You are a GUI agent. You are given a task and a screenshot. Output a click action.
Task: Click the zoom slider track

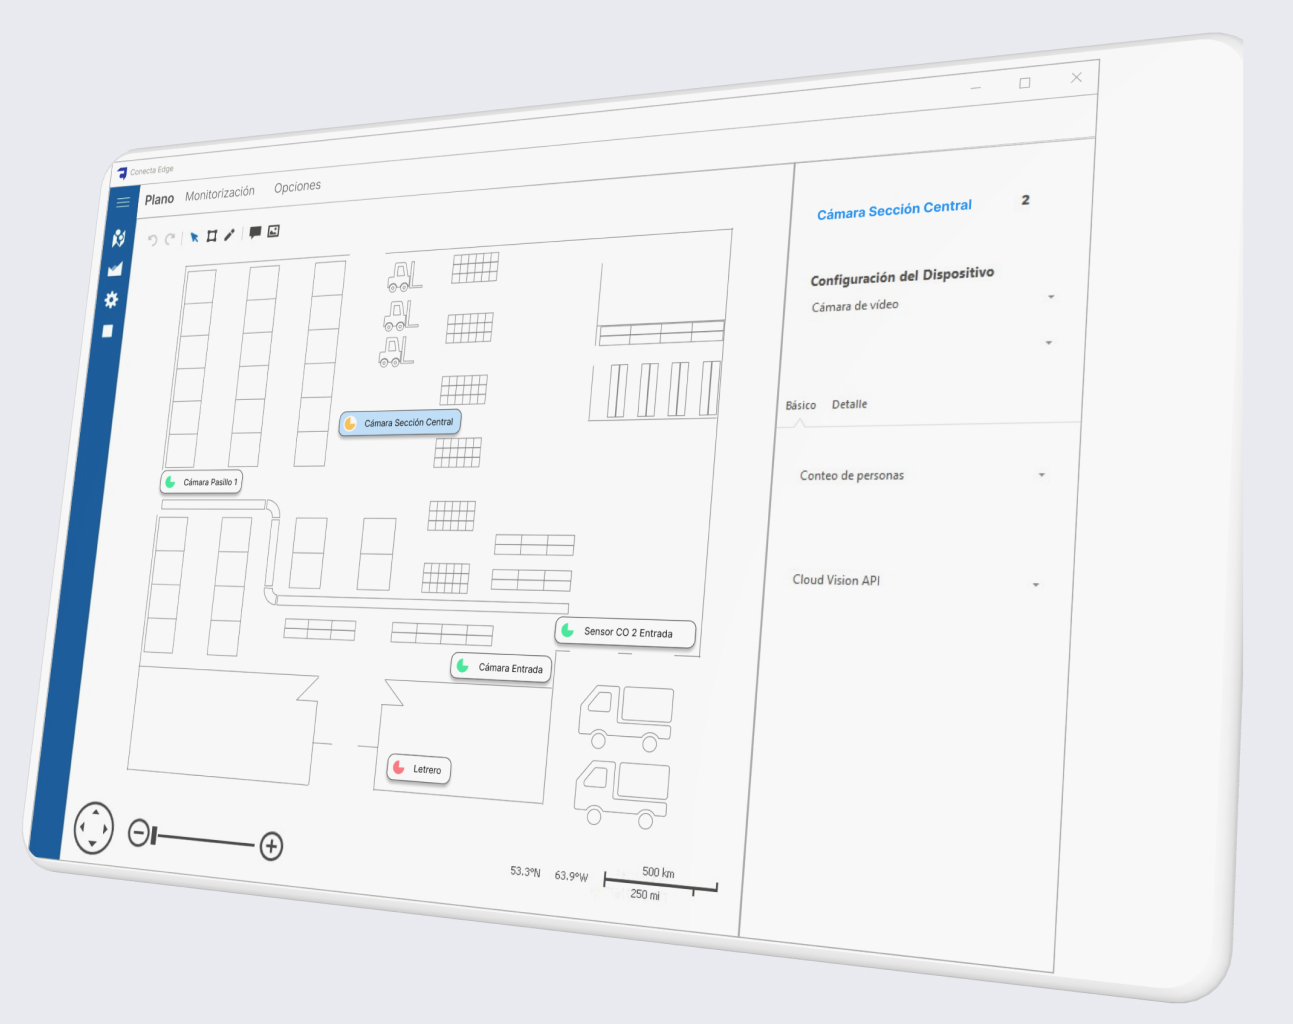coord(205,840)
